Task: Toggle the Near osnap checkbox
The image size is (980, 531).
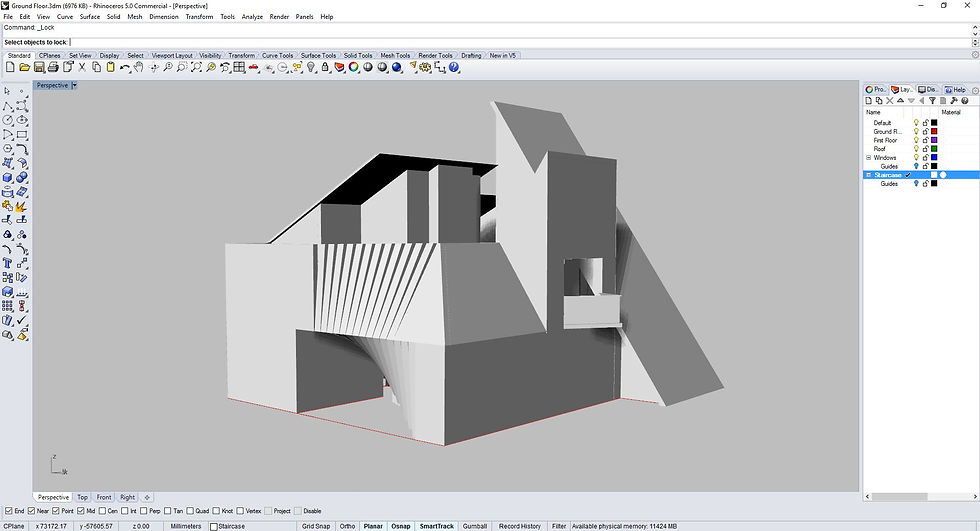Action: pos(31,511)
